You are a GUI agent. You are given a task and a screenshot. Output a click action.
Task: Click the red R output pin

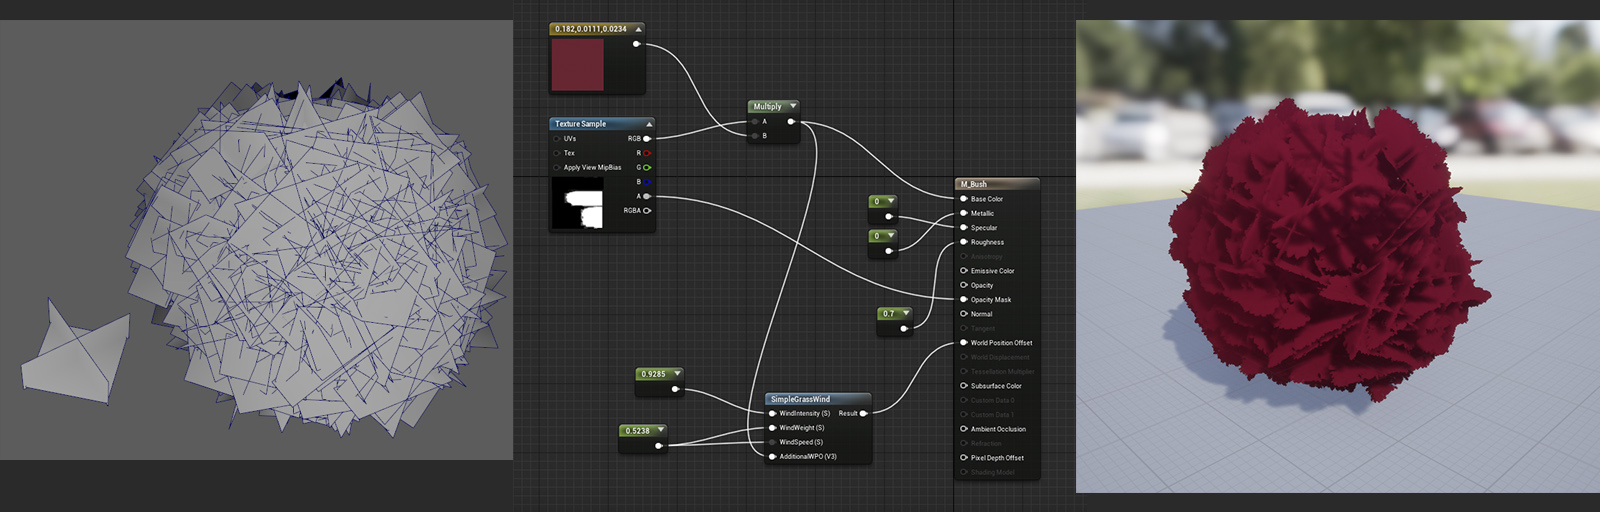[x=647, y=153]
